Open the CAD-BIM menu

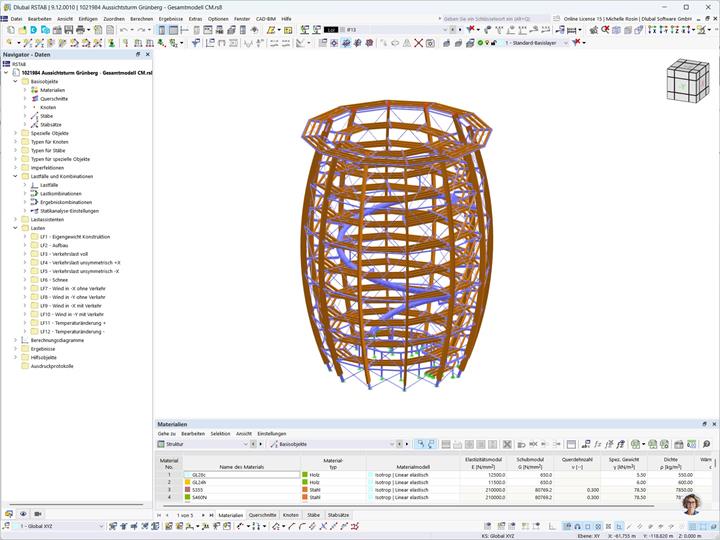click(266, 19)
